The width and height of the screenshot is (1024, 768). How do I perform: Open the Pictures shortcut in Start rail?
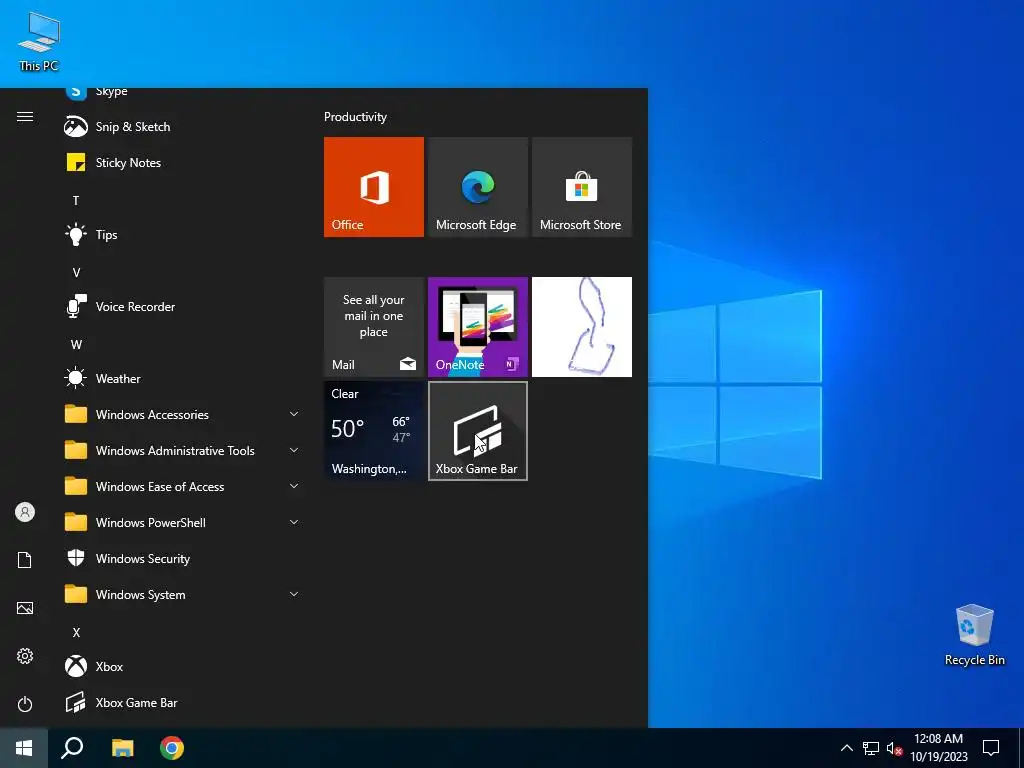click(x=25, y=608)
